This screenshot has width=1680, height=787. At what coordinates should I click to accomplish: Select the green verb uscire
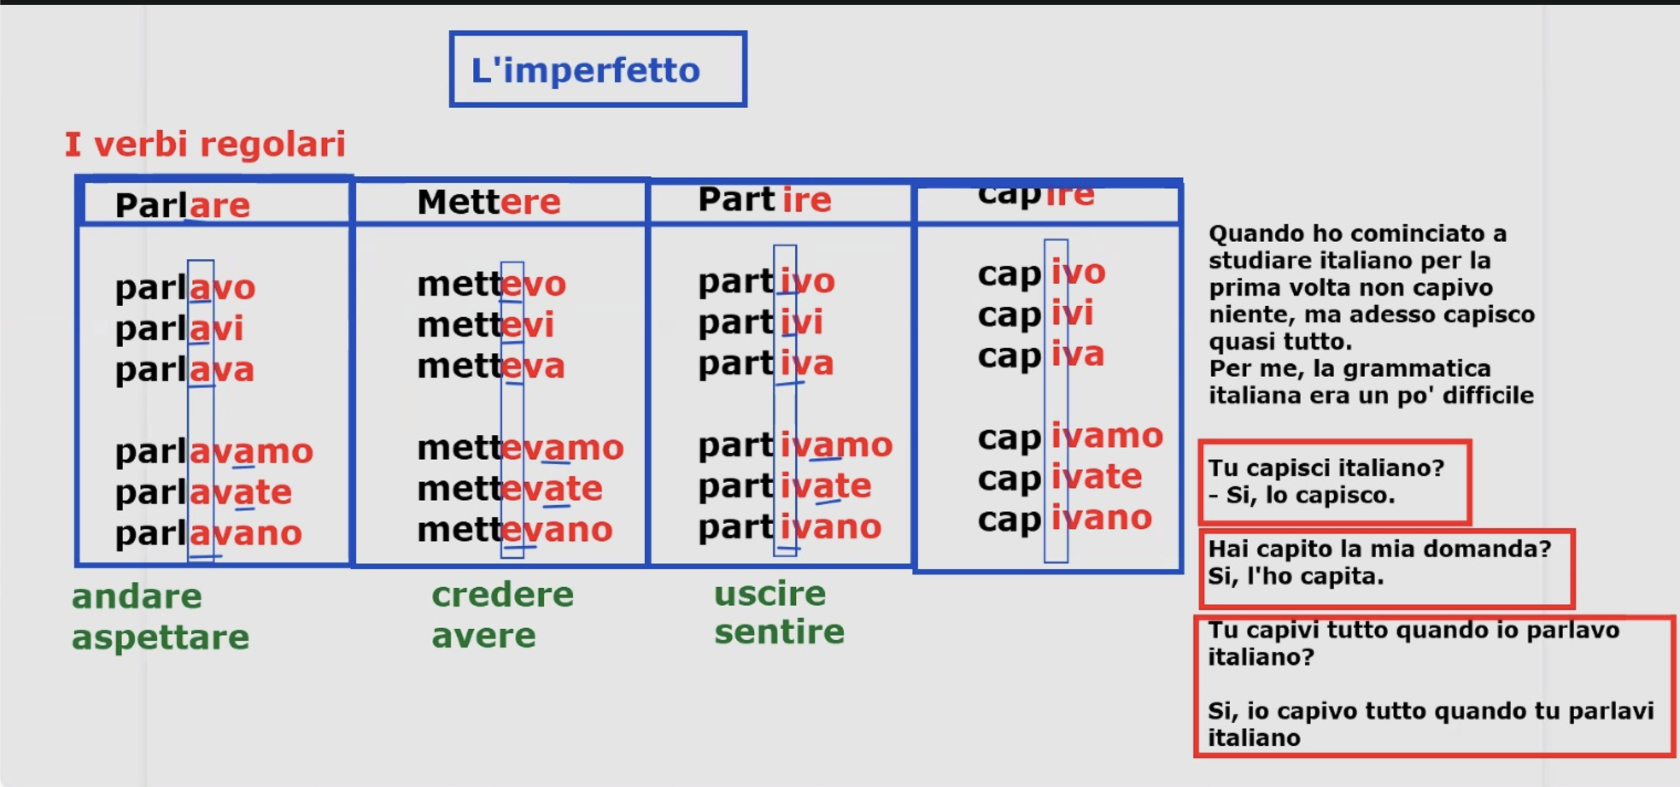(x=770, y=594)
